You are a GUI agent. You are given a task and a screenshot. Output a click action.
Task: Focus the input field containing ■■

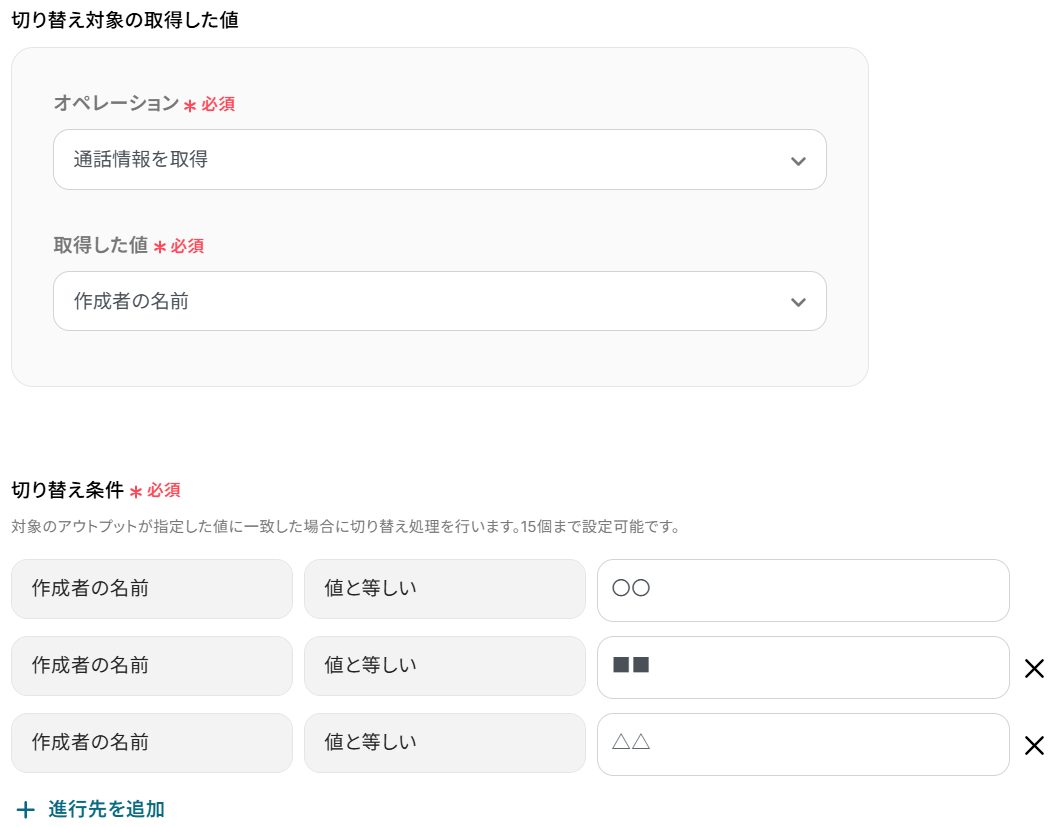coord(802,667)
